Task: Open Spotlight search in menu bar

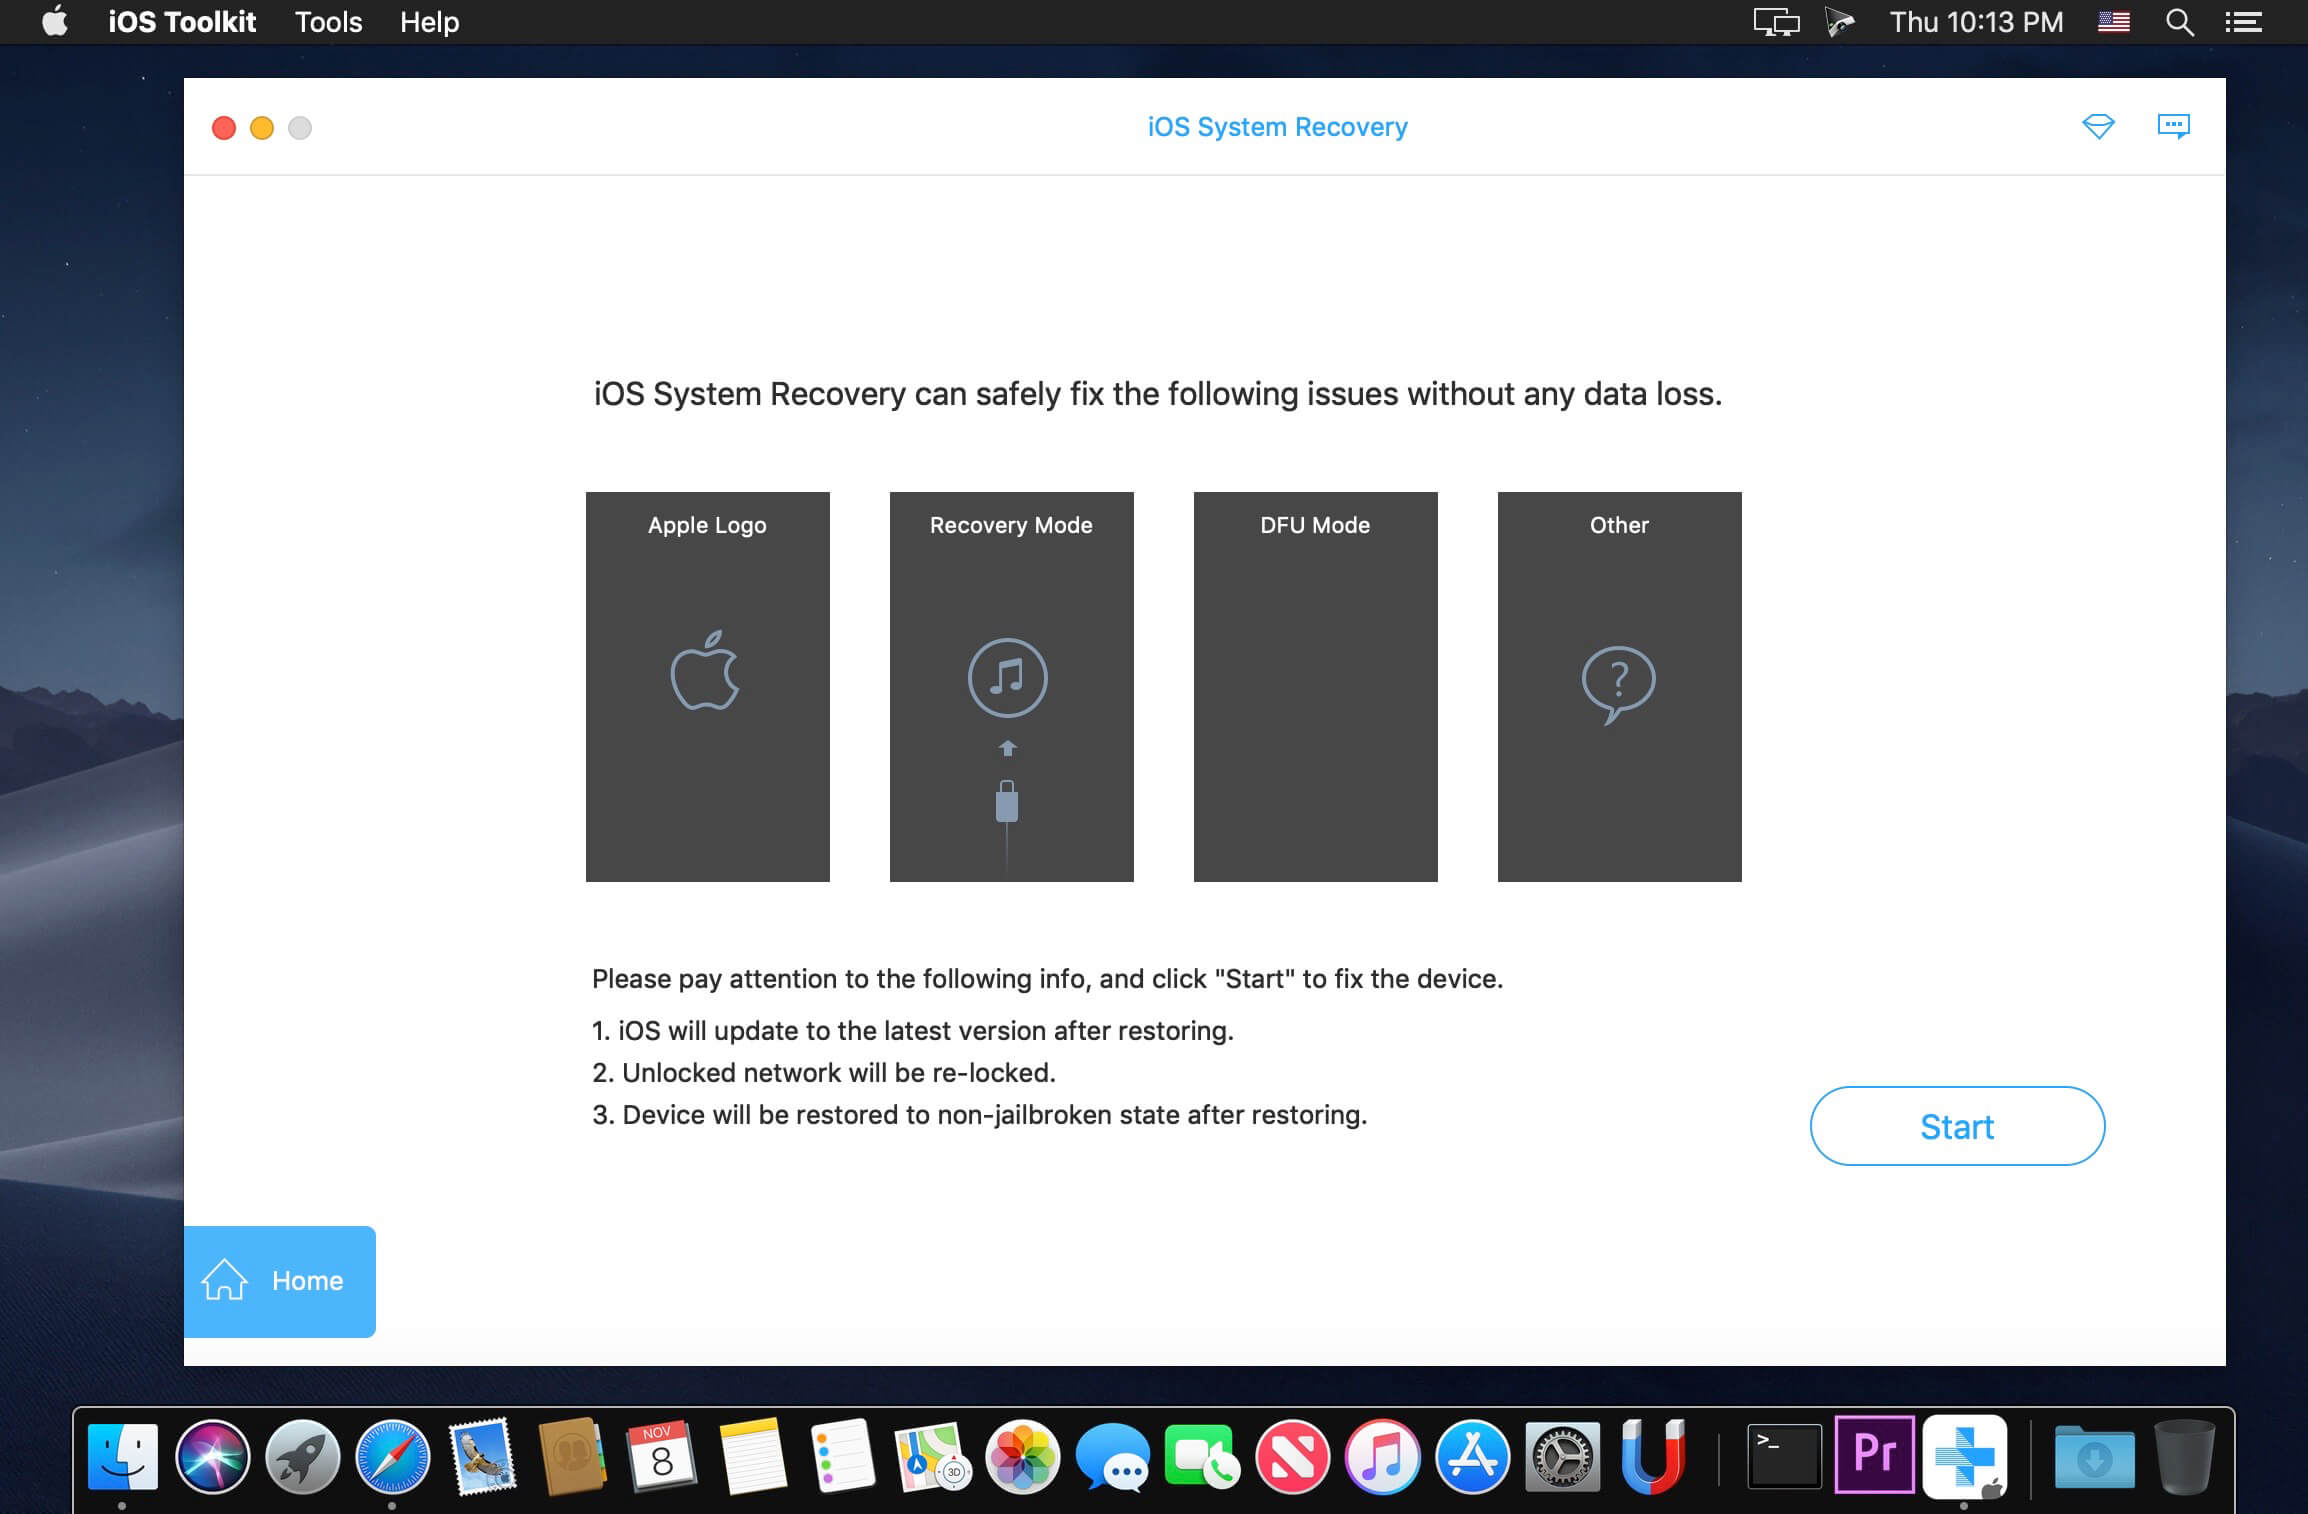Action: click(2179, 22)
